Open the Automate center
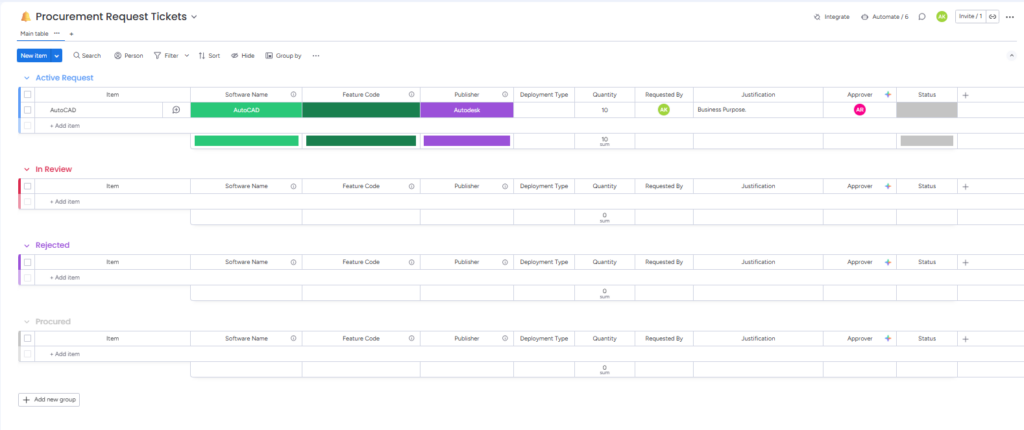1024x430 pixels. point(885,17)
